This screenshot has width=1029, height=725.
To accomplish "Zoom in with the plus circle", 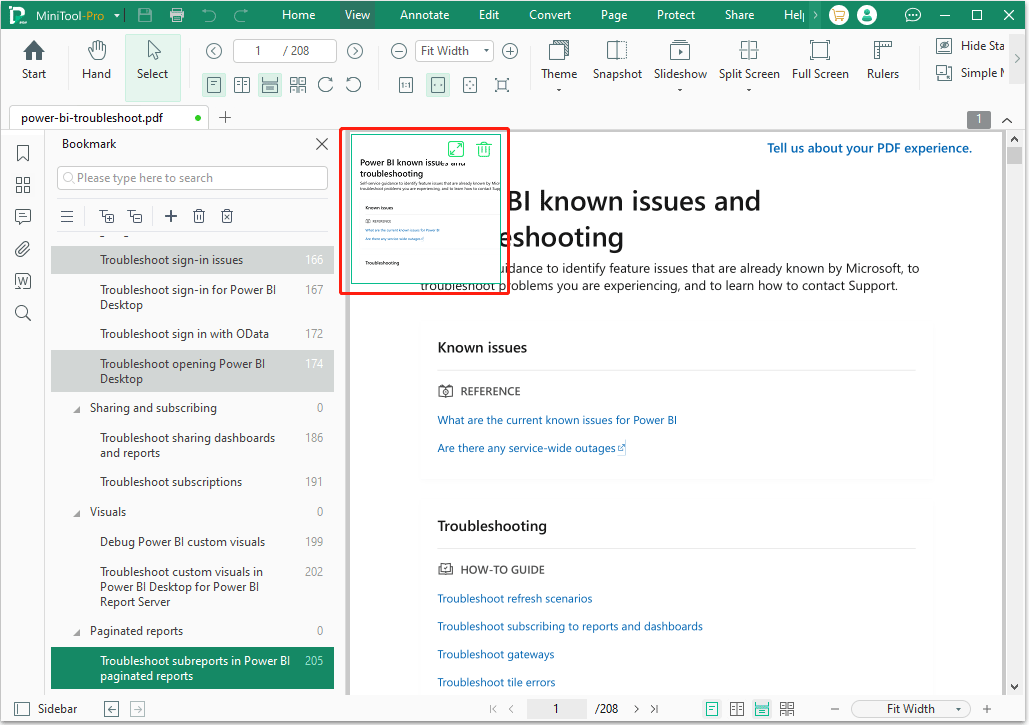I will (x=510, y=51).
